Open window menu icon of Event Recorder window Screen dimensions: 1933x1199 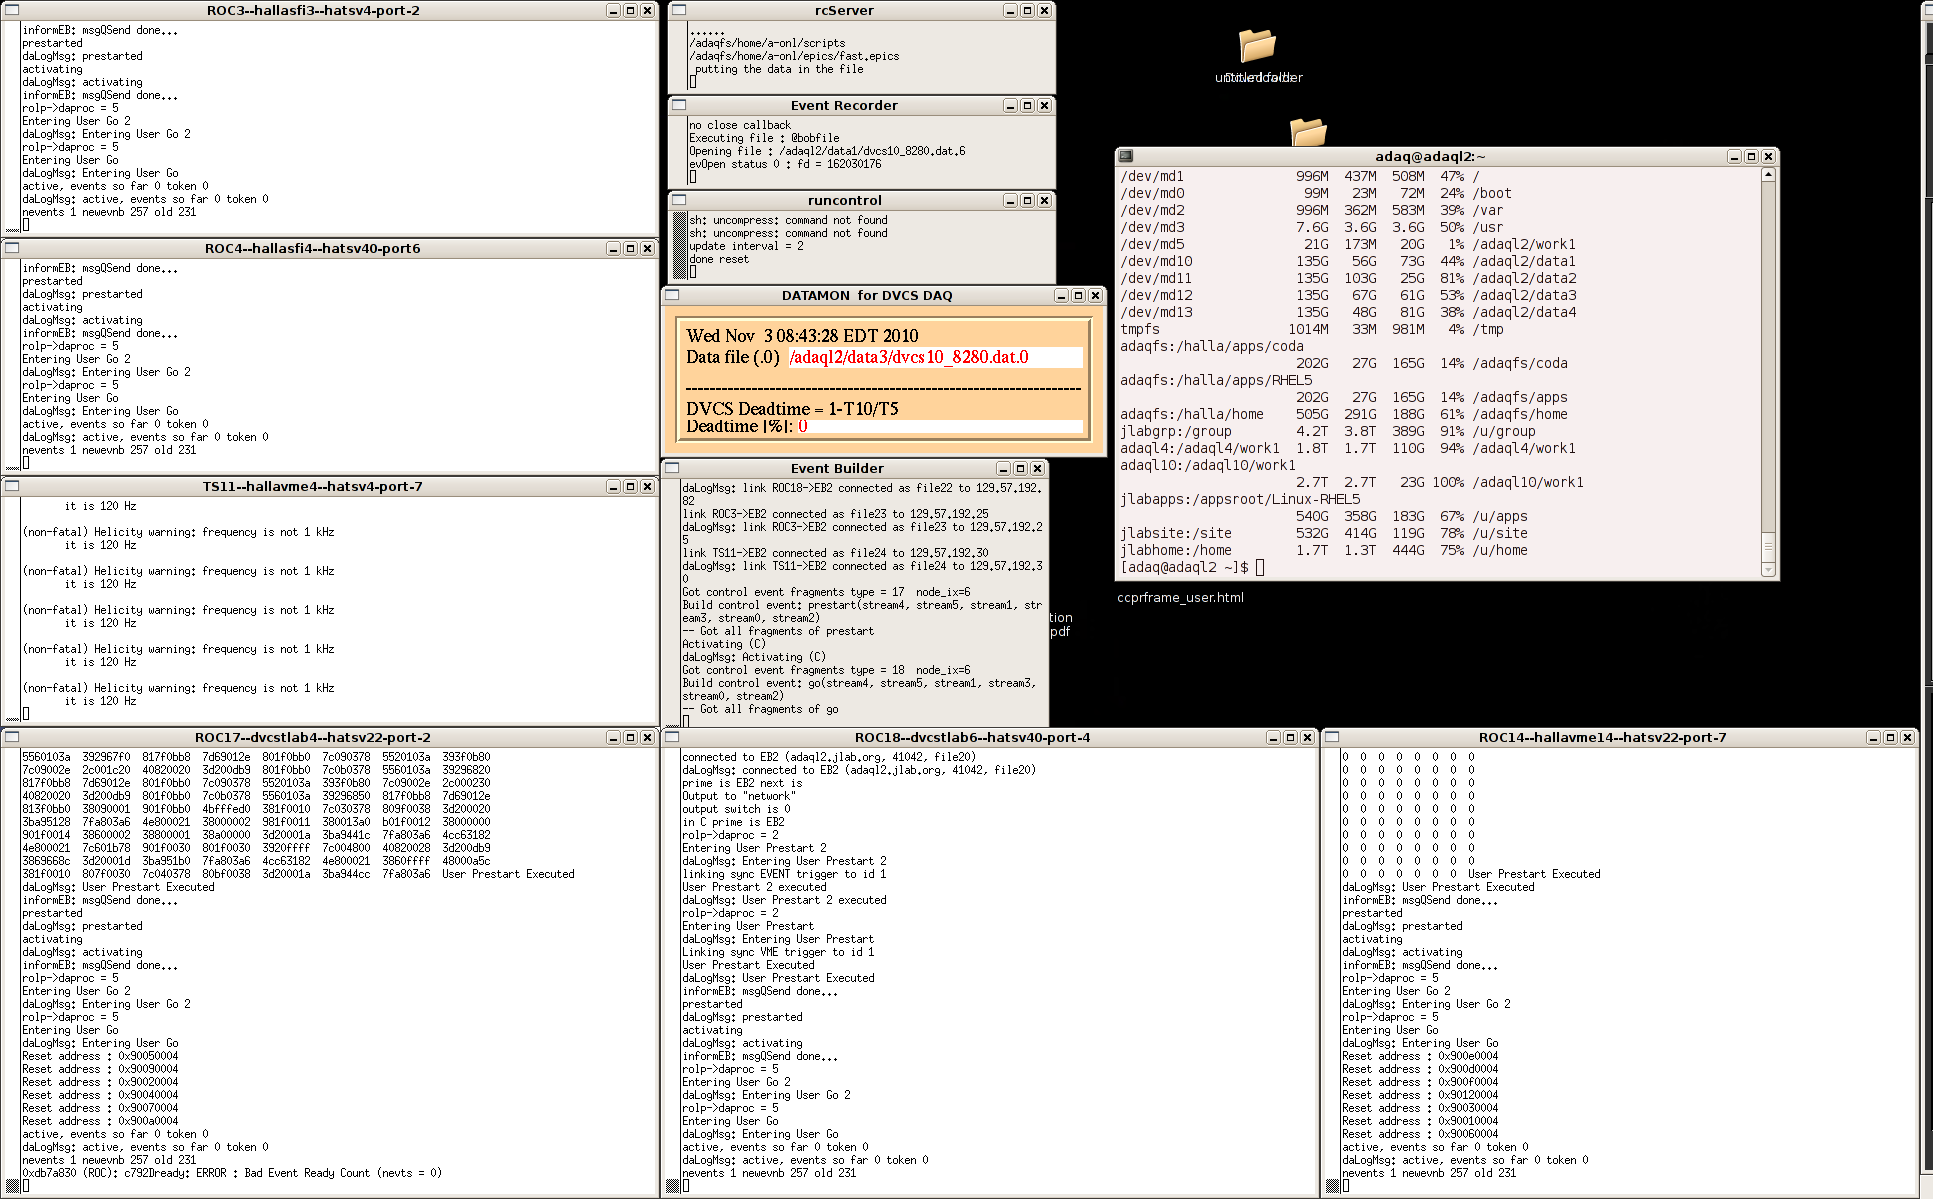point(679,105)
